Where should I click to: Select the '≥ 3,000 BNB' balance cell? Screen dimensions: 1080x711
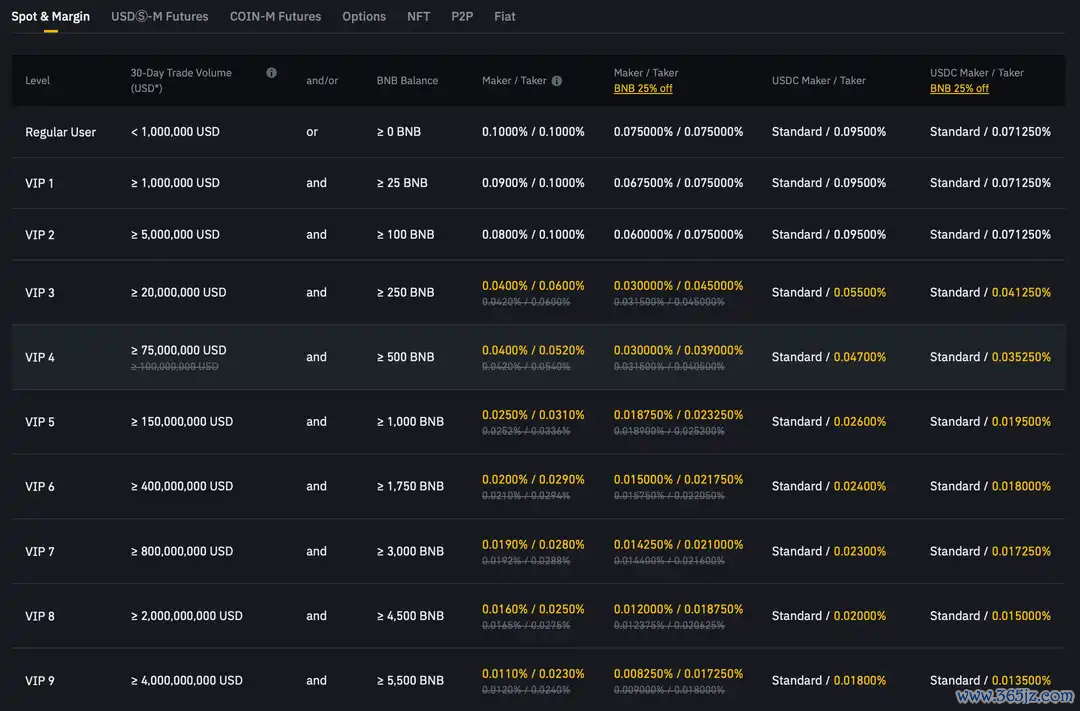pos(410,551)
